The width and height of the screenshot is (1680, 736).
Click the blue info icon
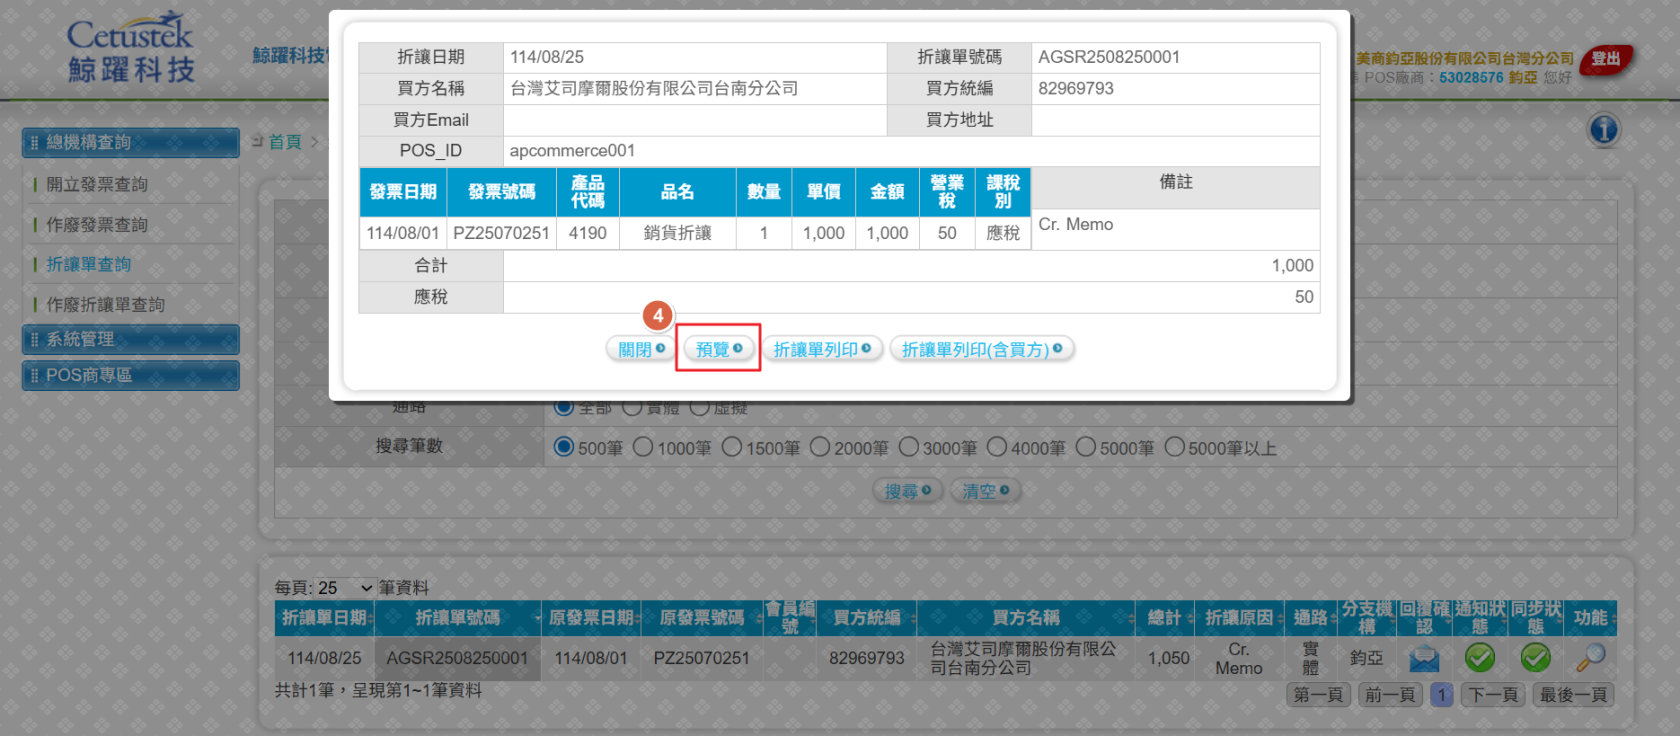click(x=1603, y=130)
